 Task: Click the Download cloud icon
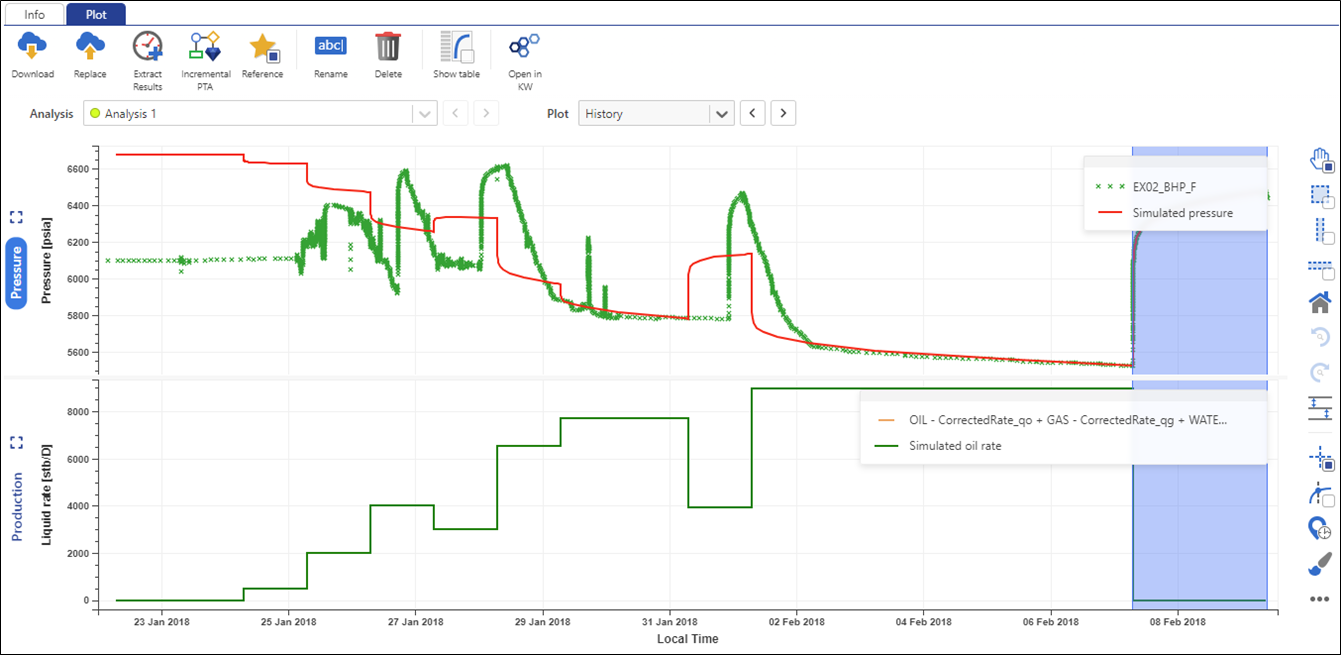pos(33,46)
